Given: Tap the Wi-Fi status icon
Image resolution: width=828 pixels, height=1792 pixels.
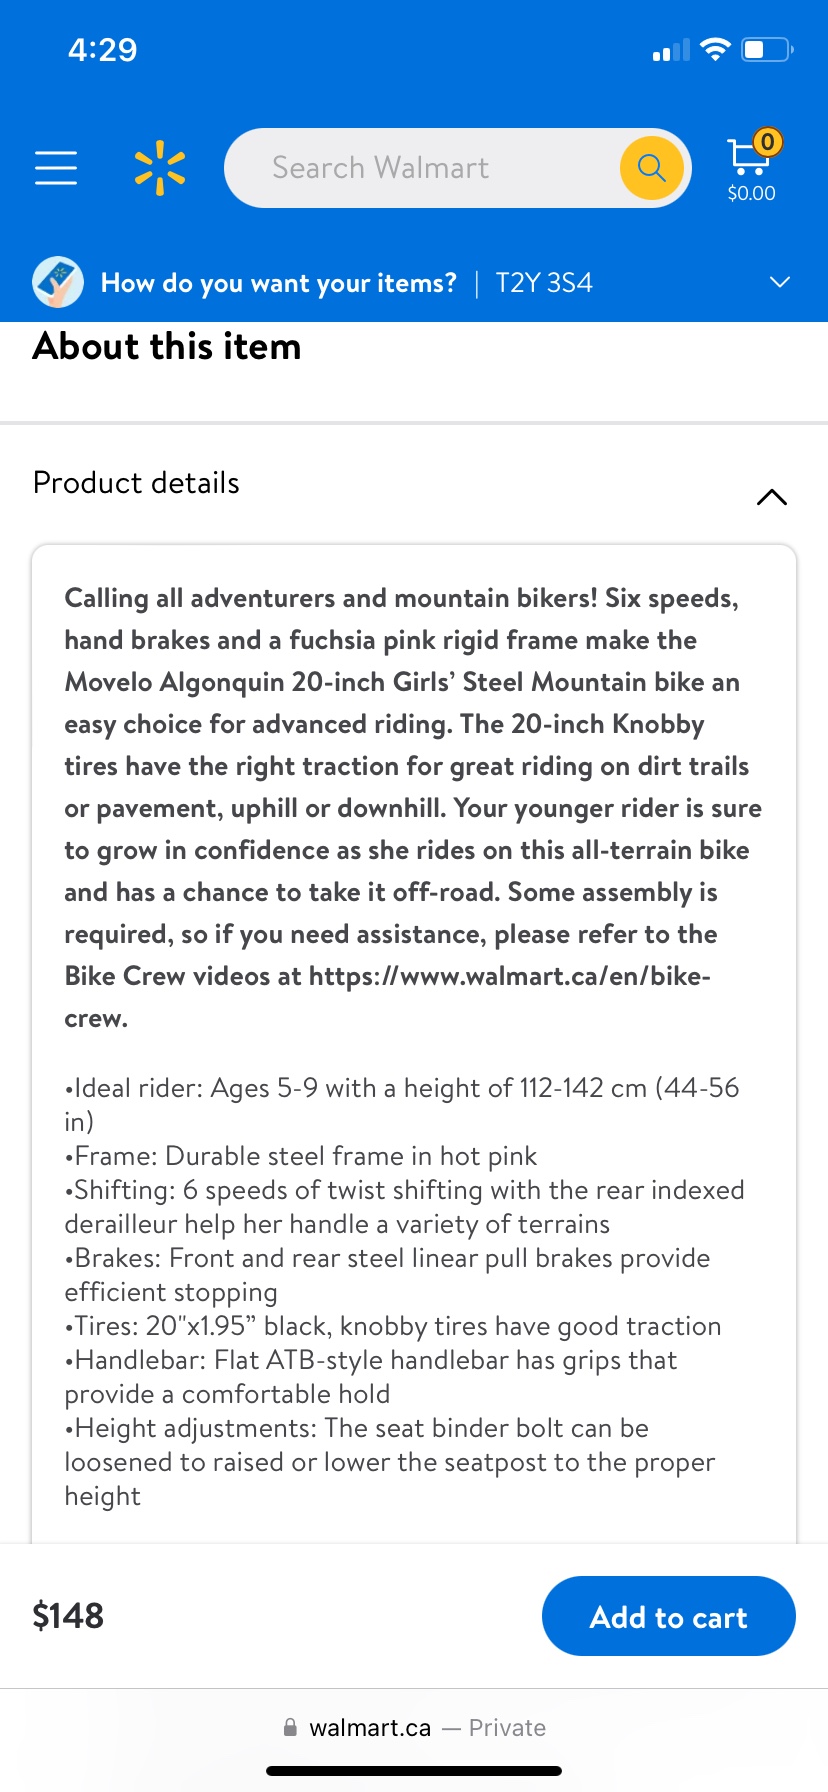Looking at the screenshot, I should tap(715, 50).
